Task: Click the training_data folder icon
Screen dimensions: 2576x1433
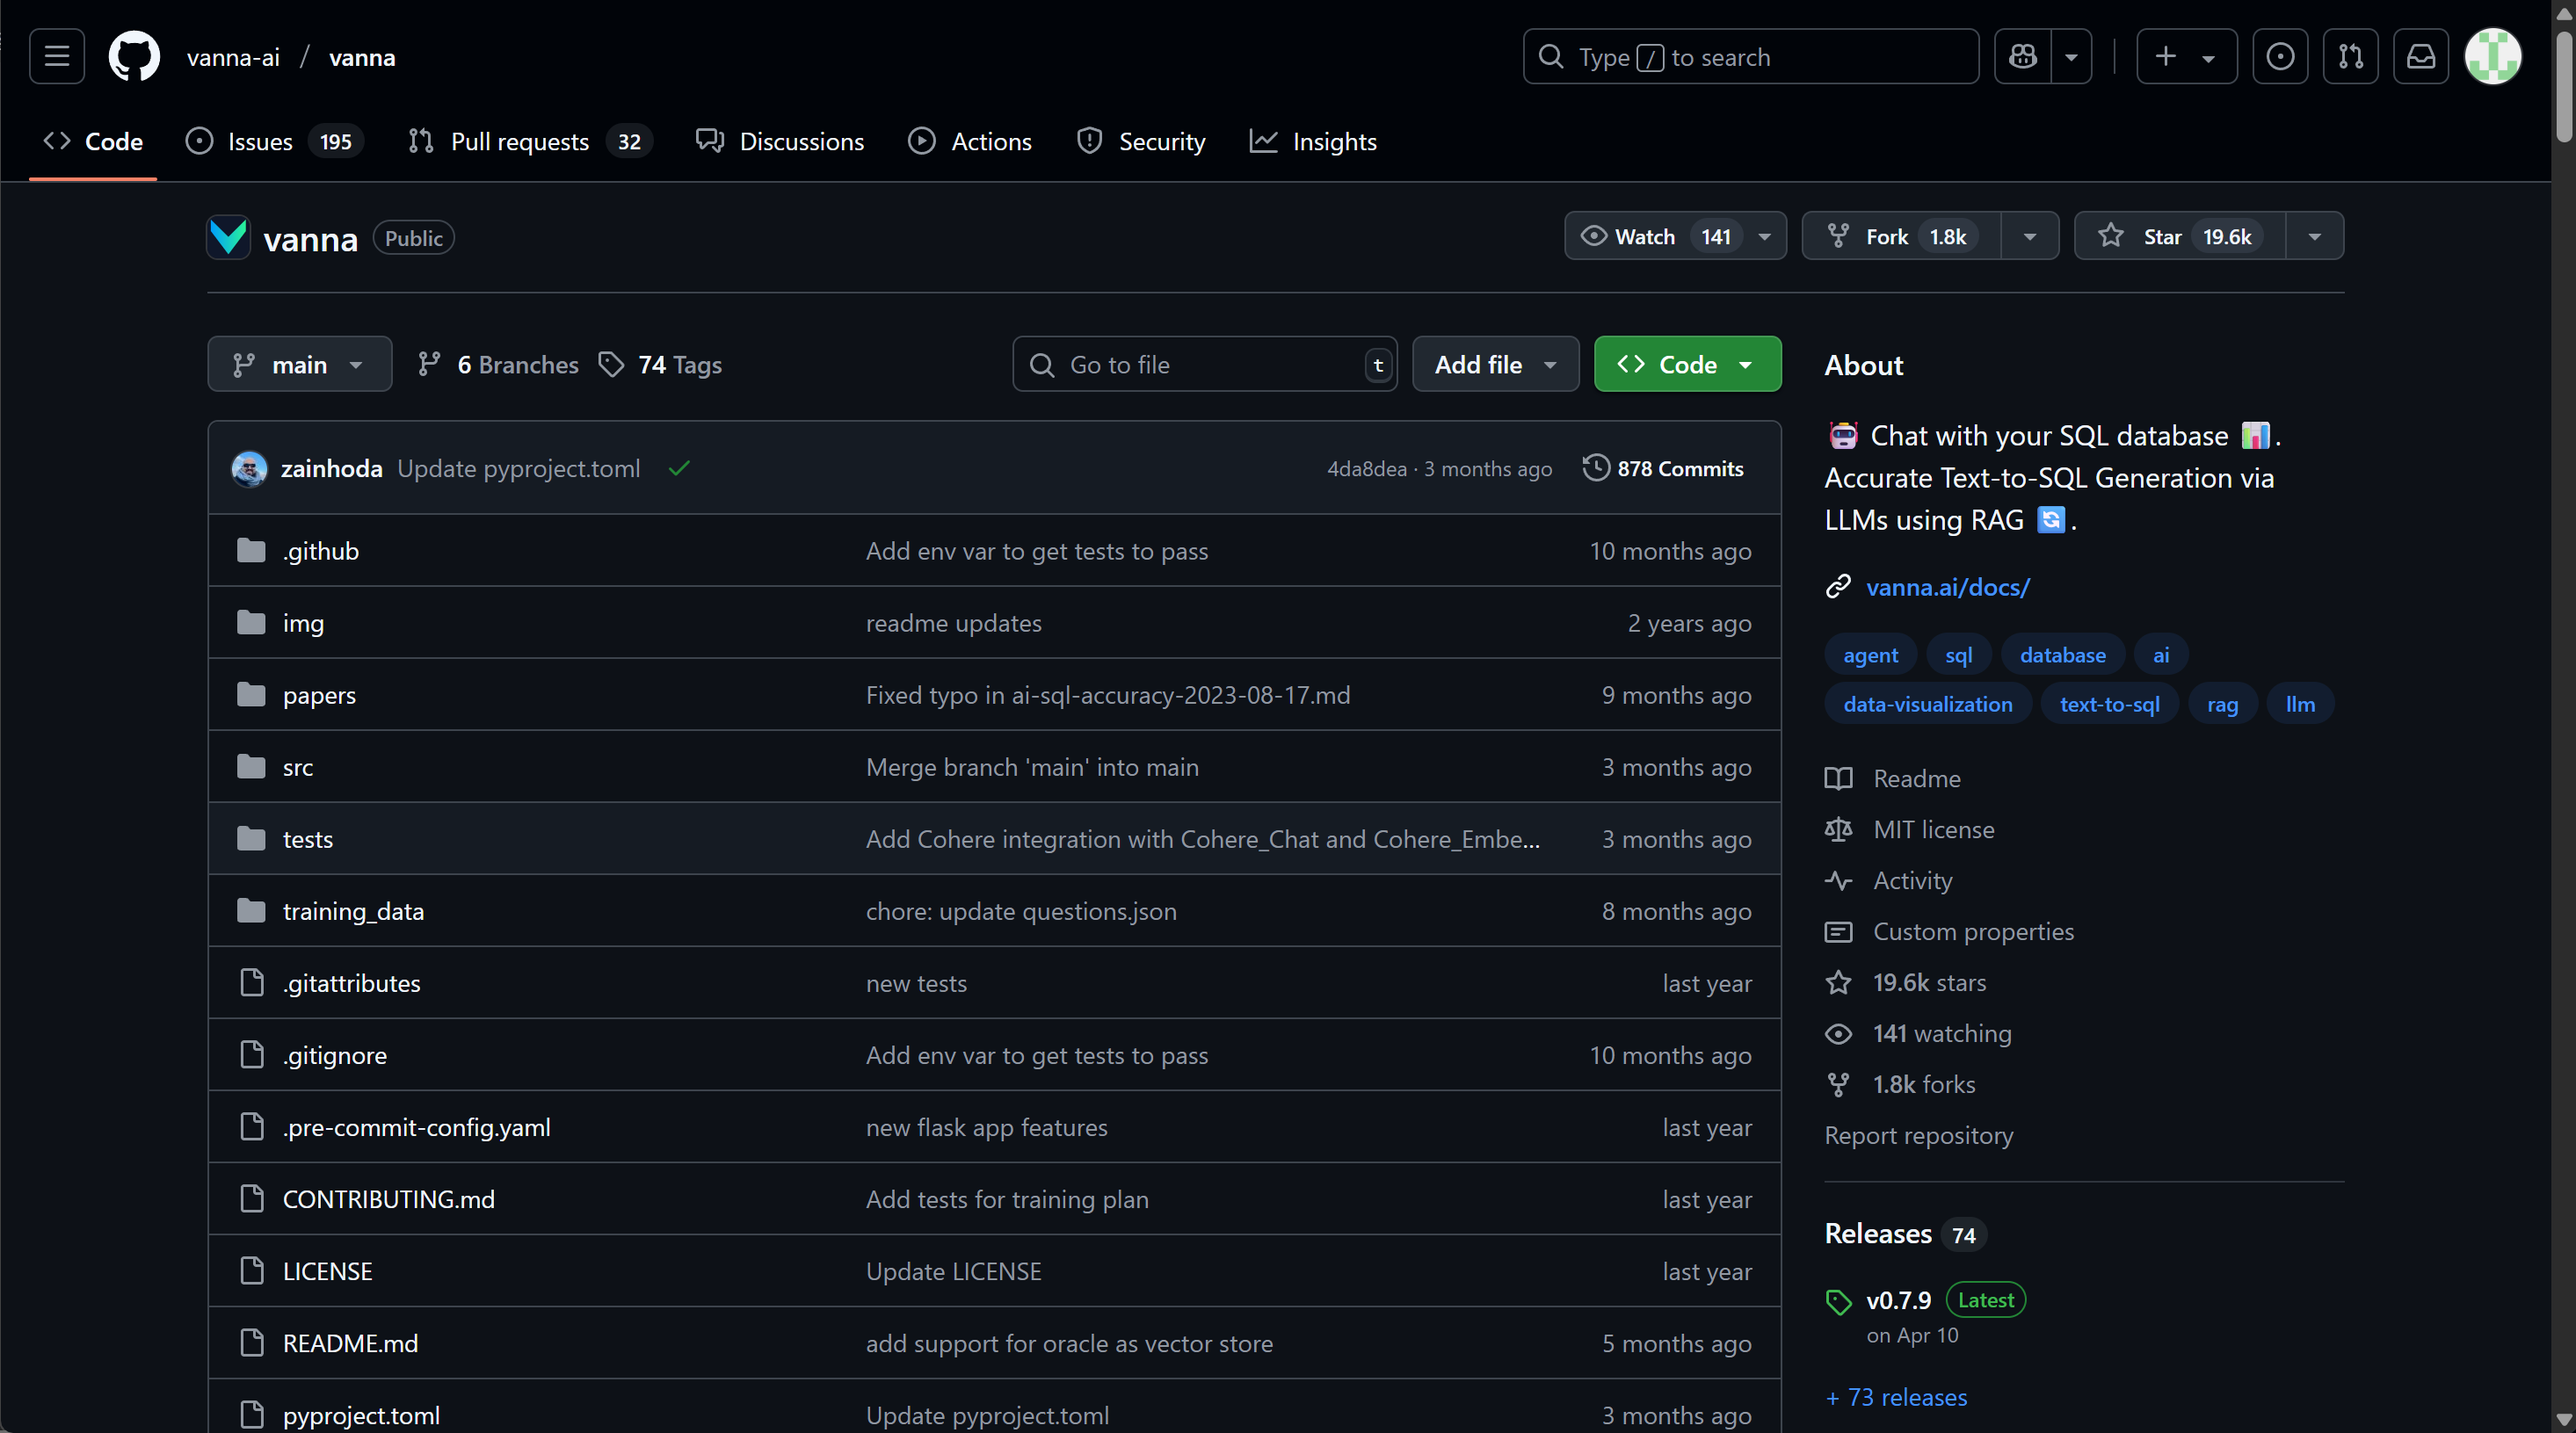Action: point(251,911)
